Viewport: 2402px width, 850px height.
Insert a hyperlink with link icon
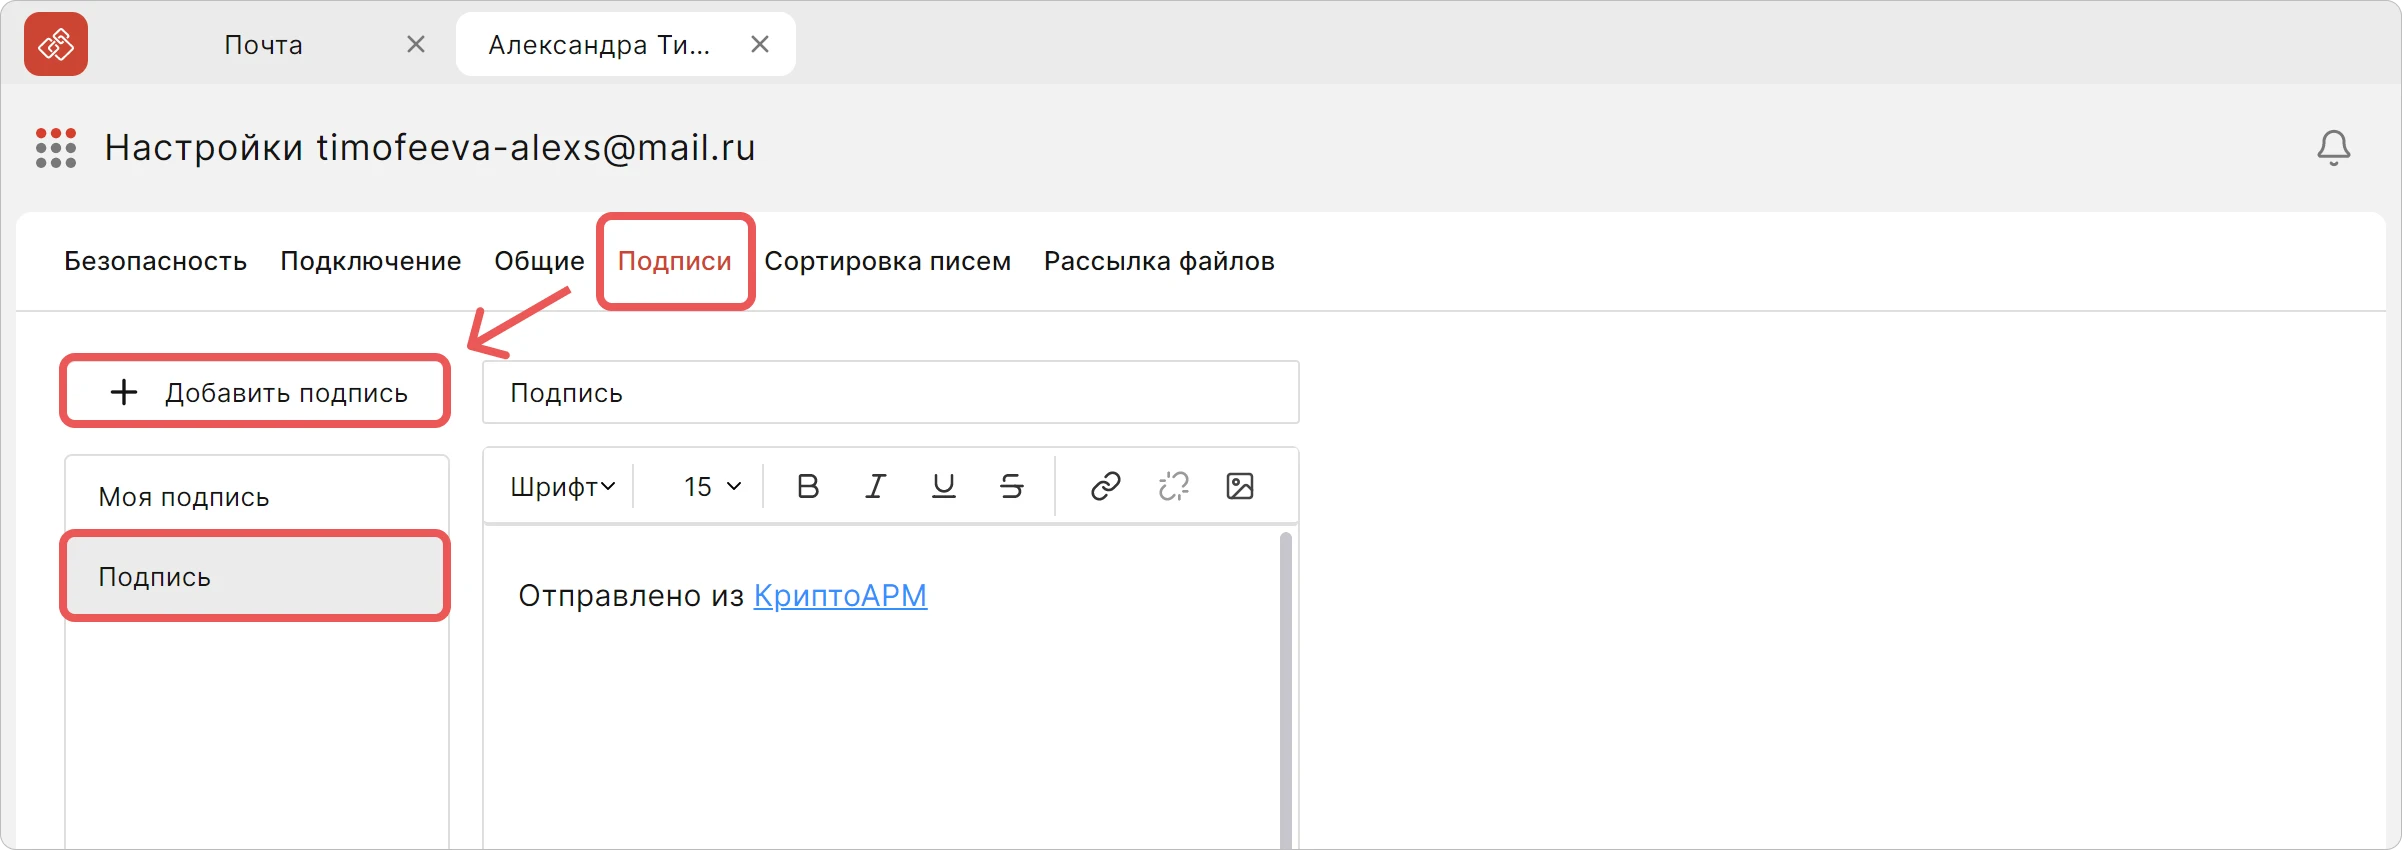(x=1105, y=486)
